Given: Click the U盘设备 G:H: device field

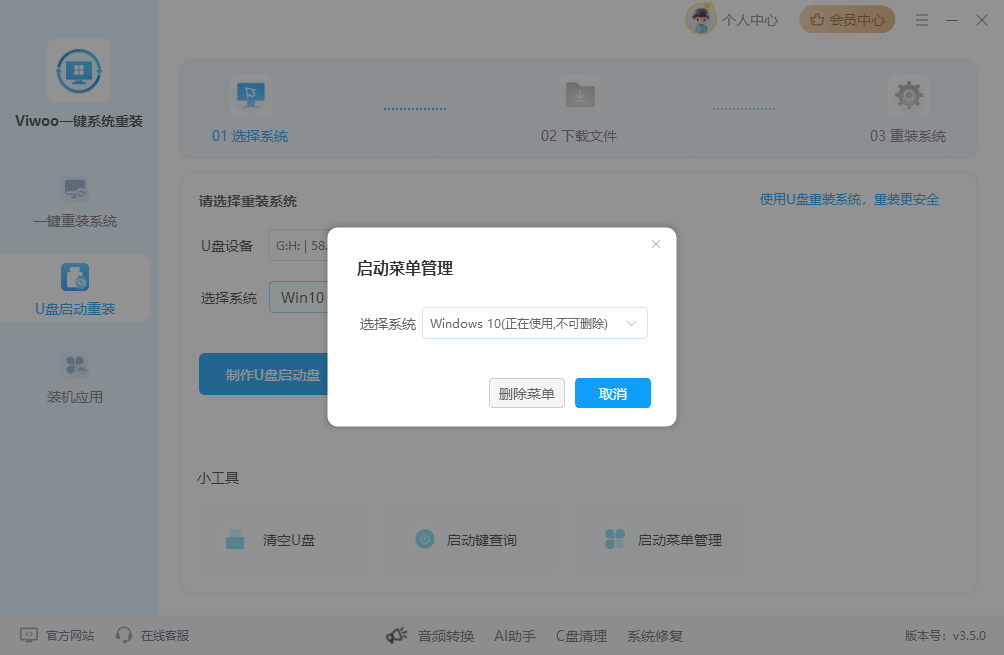Looking at the screenshot, I should point(298,245).
